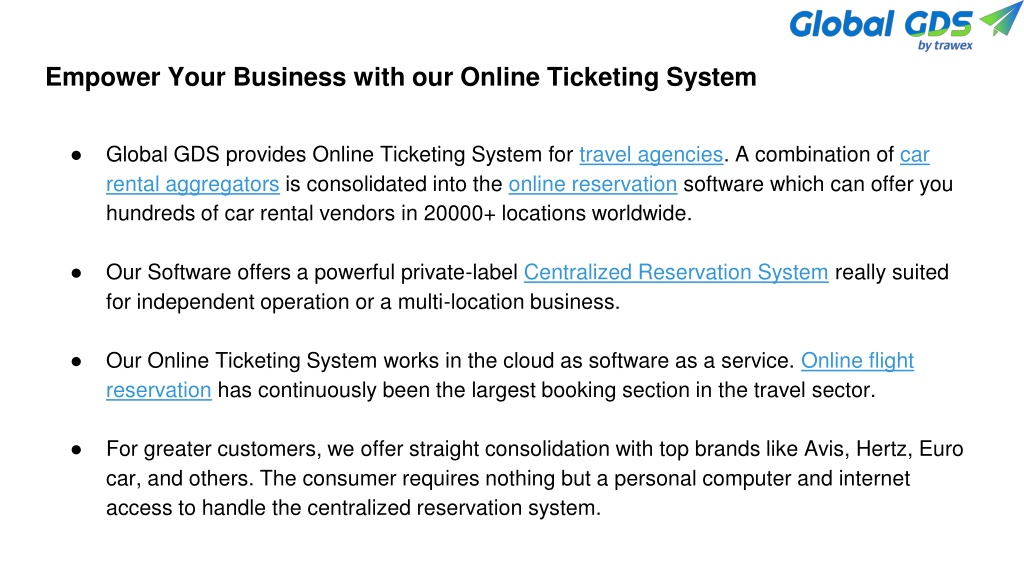1024x576 pixels.
Task: Click the line 'access to handle the centralized reservation system'
Action: pos(353,507)
